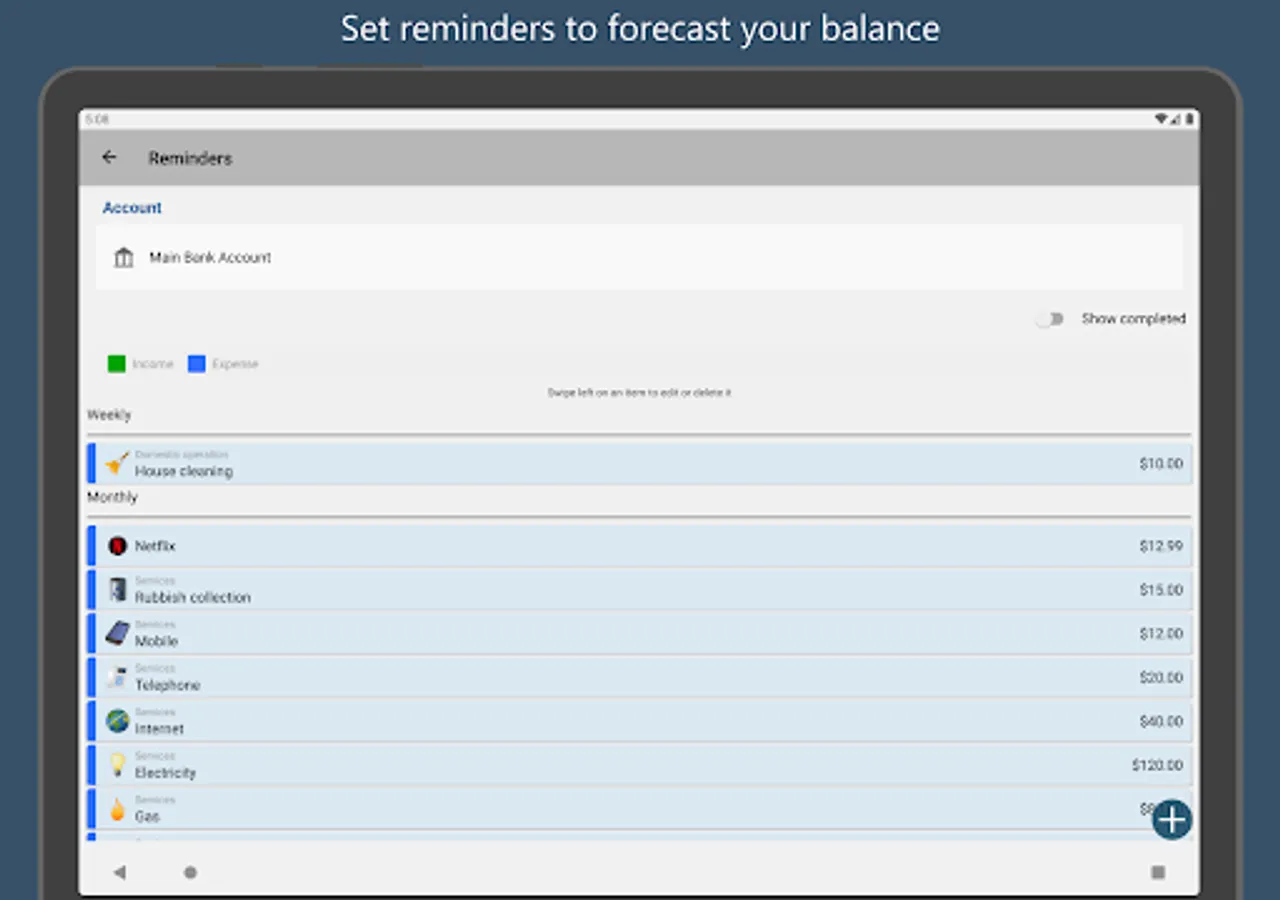Click the Internet globe icon
Image resolution: width=1280 pixels, height=900 pixels.
(117, 721)
